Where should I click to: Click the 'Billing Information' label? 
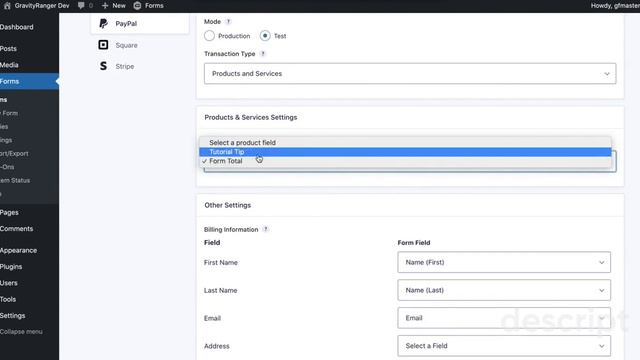(x=231, y=229)
